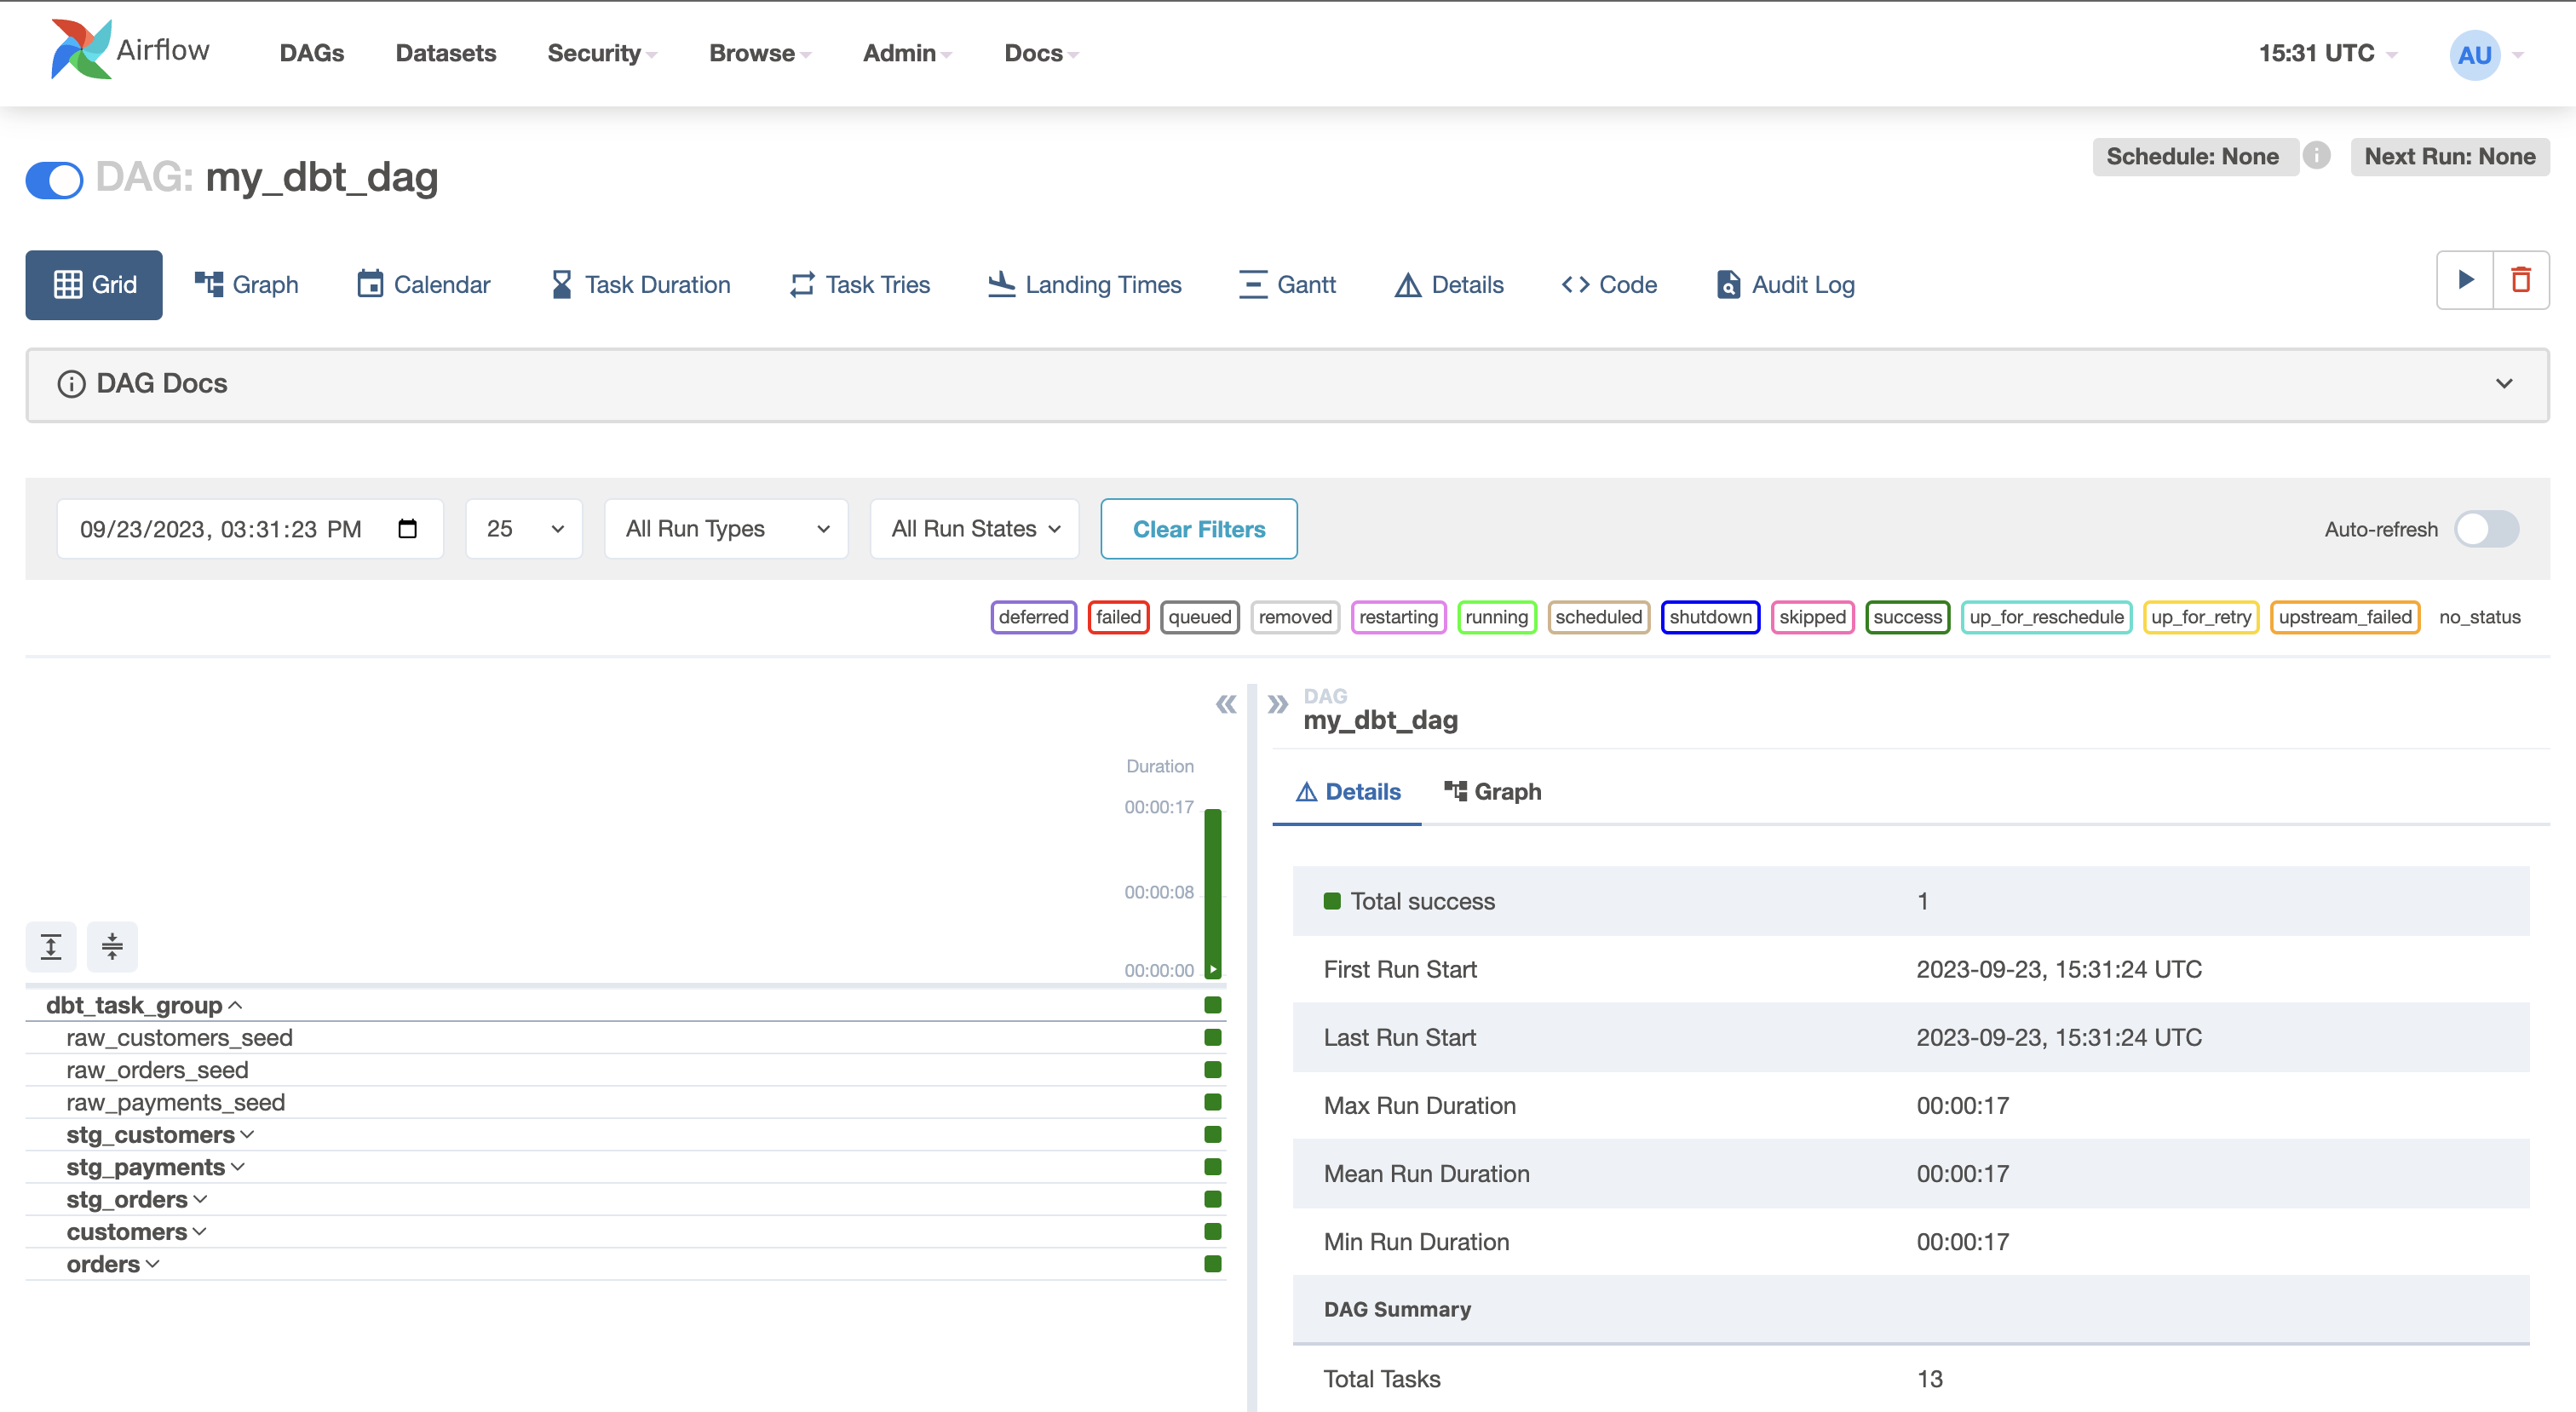This screenshot has width=2576, height=1412.
Task: Select the stg_payments status square
Action: click(1213, 1166)
